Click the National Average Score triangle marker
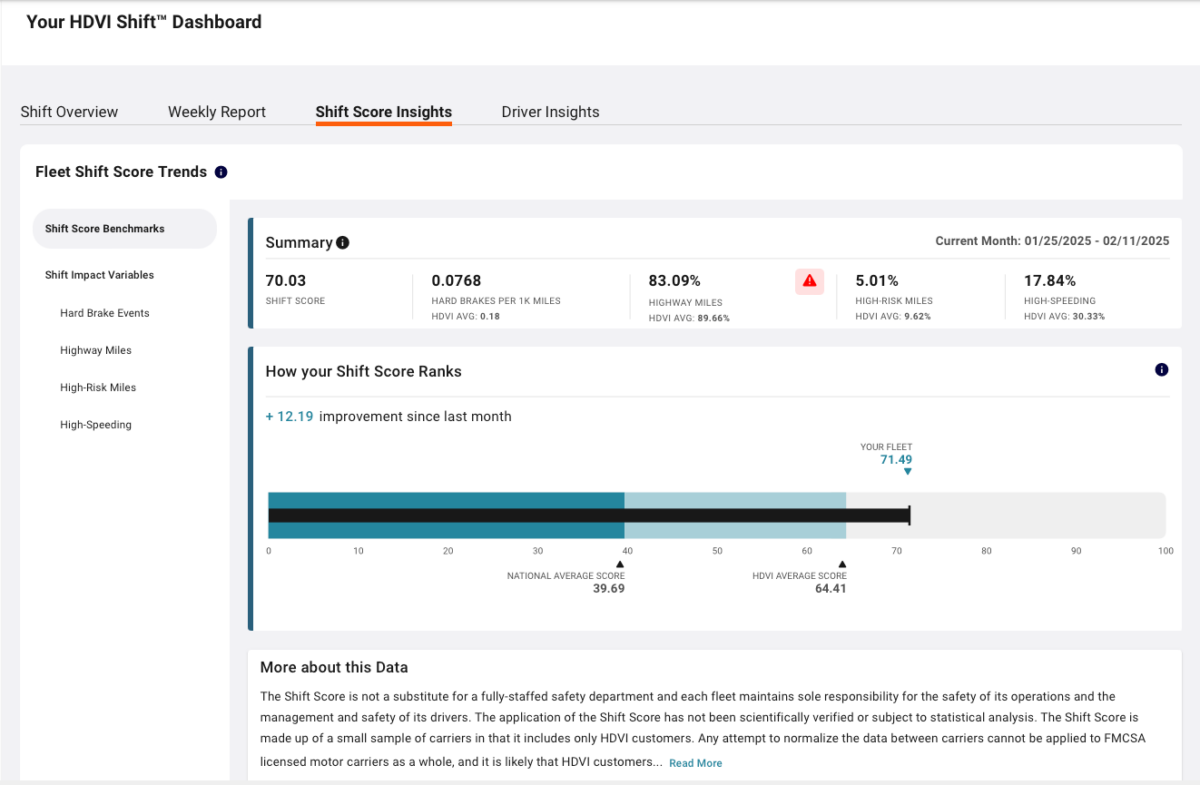This screenshot has width=1200, height=785. click(x=620, y=564)
